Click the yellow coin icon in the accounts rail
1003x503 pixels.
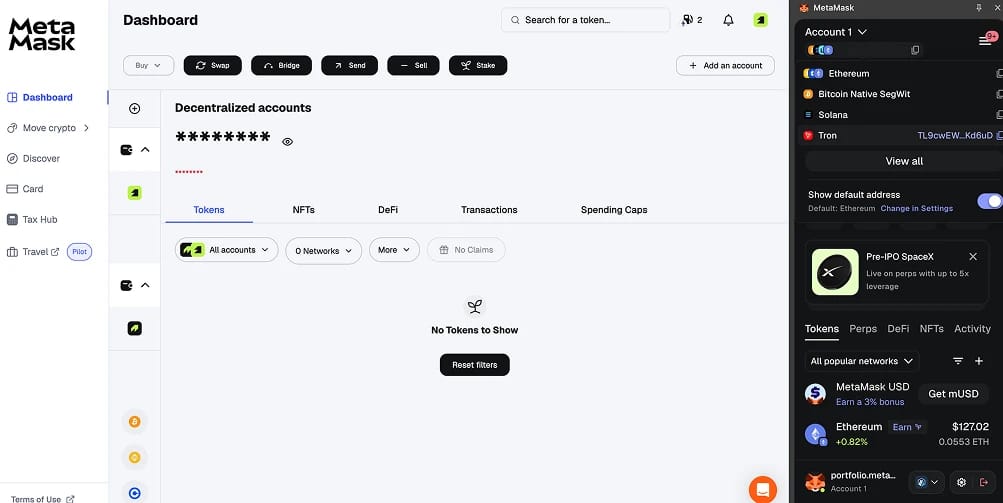click(134, 458)
